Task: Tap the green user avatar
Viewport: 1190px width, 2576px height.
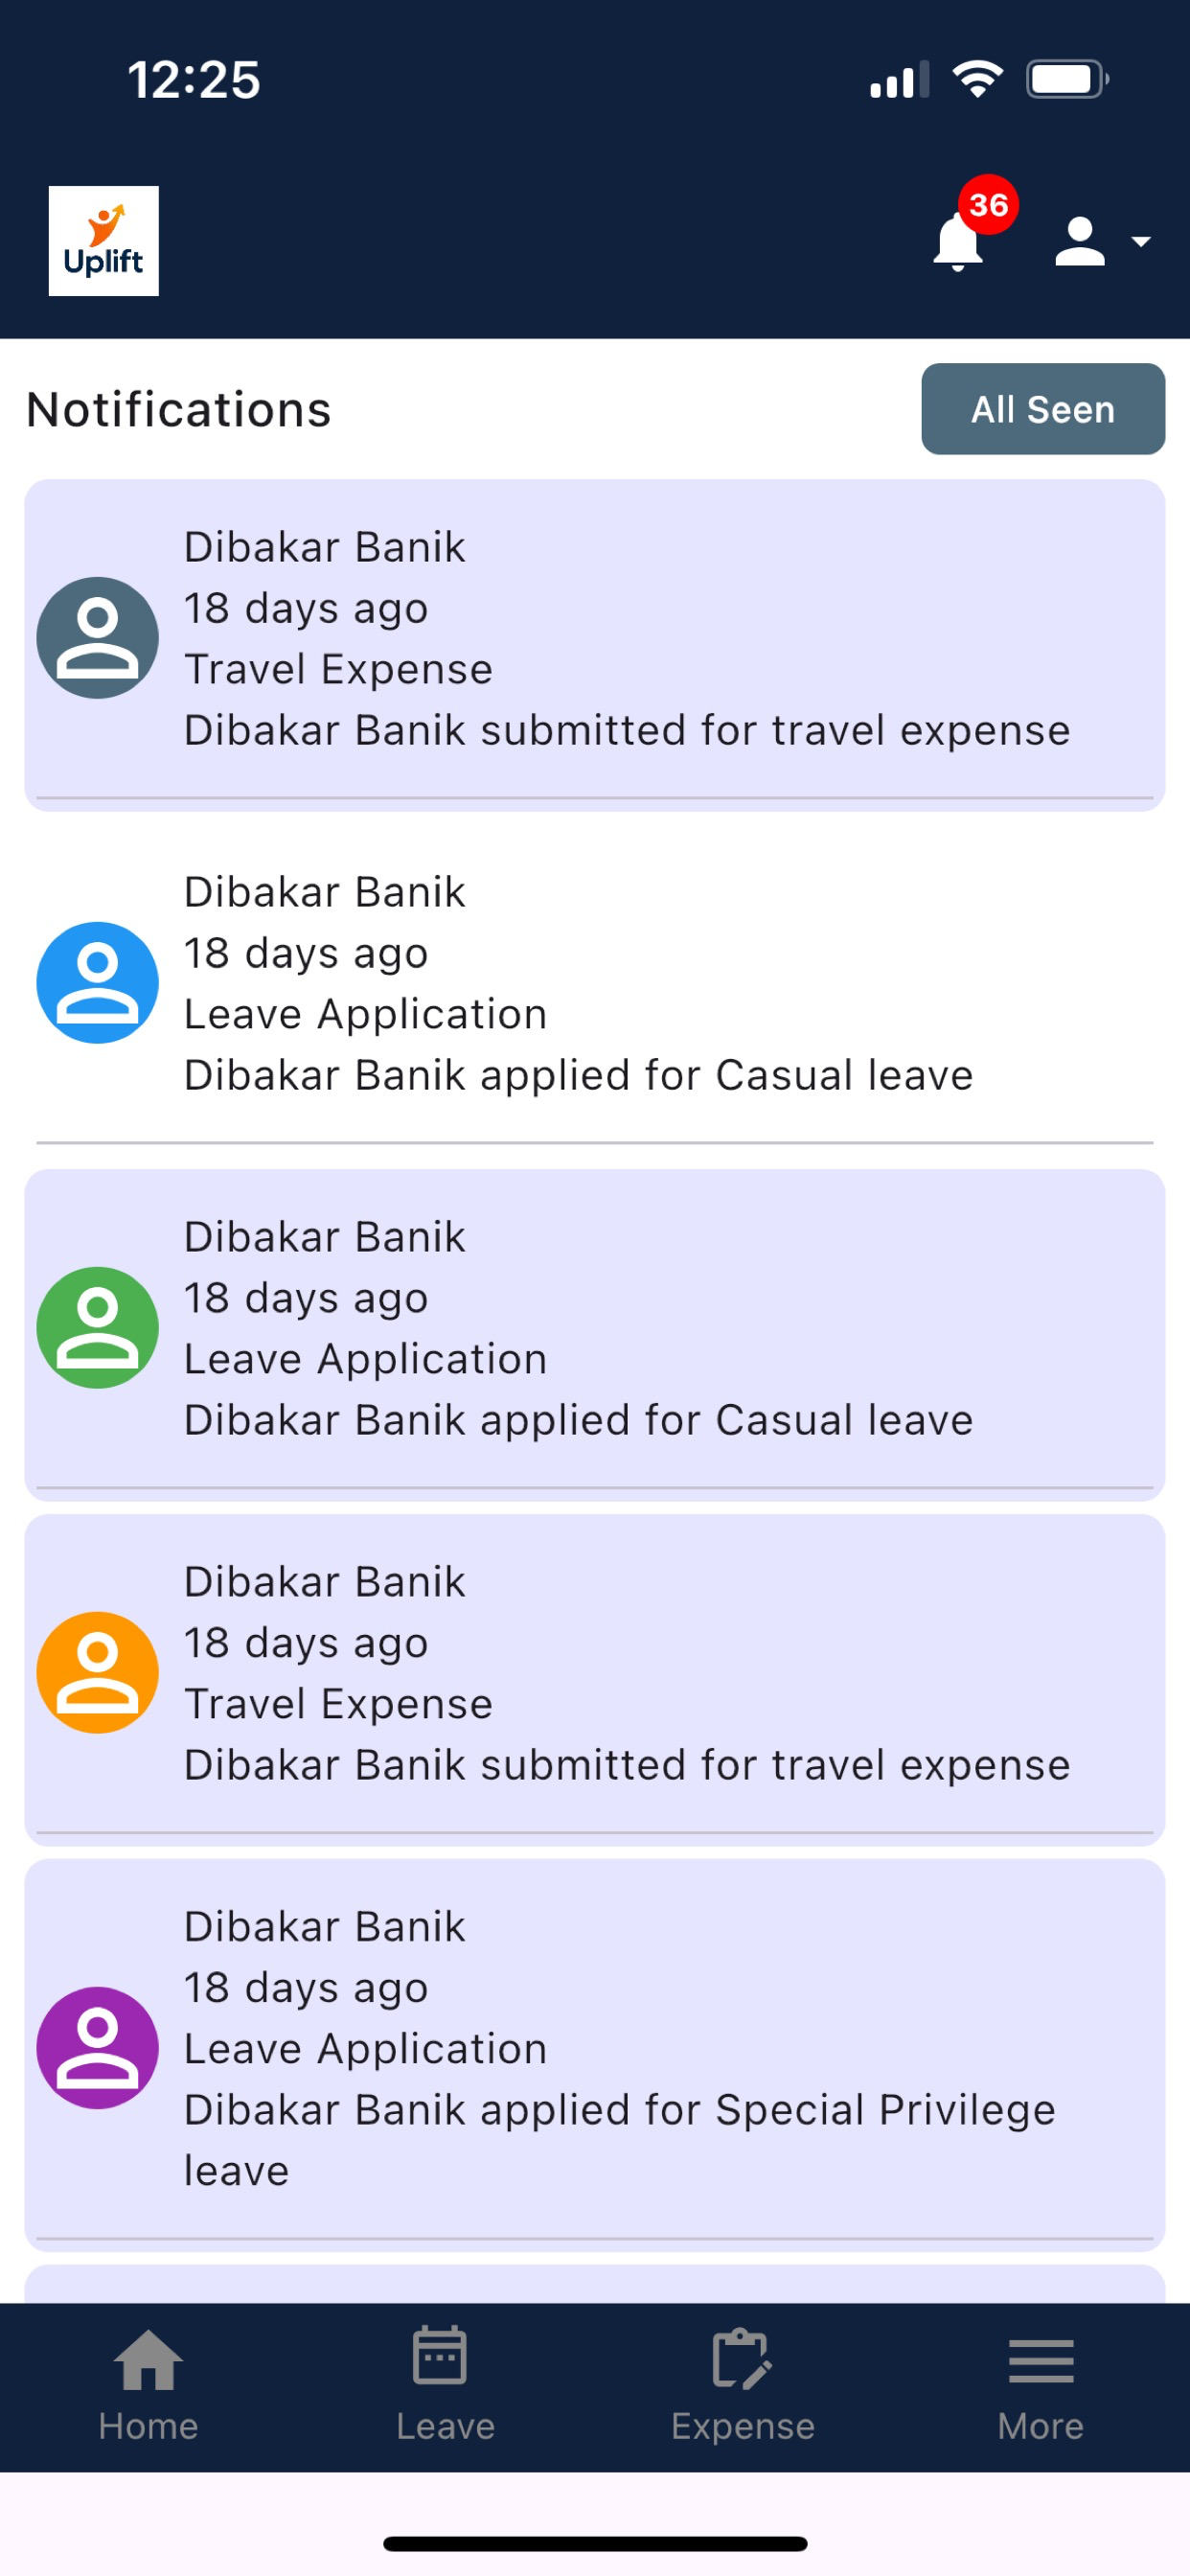Action: (x=97, y=1328)
